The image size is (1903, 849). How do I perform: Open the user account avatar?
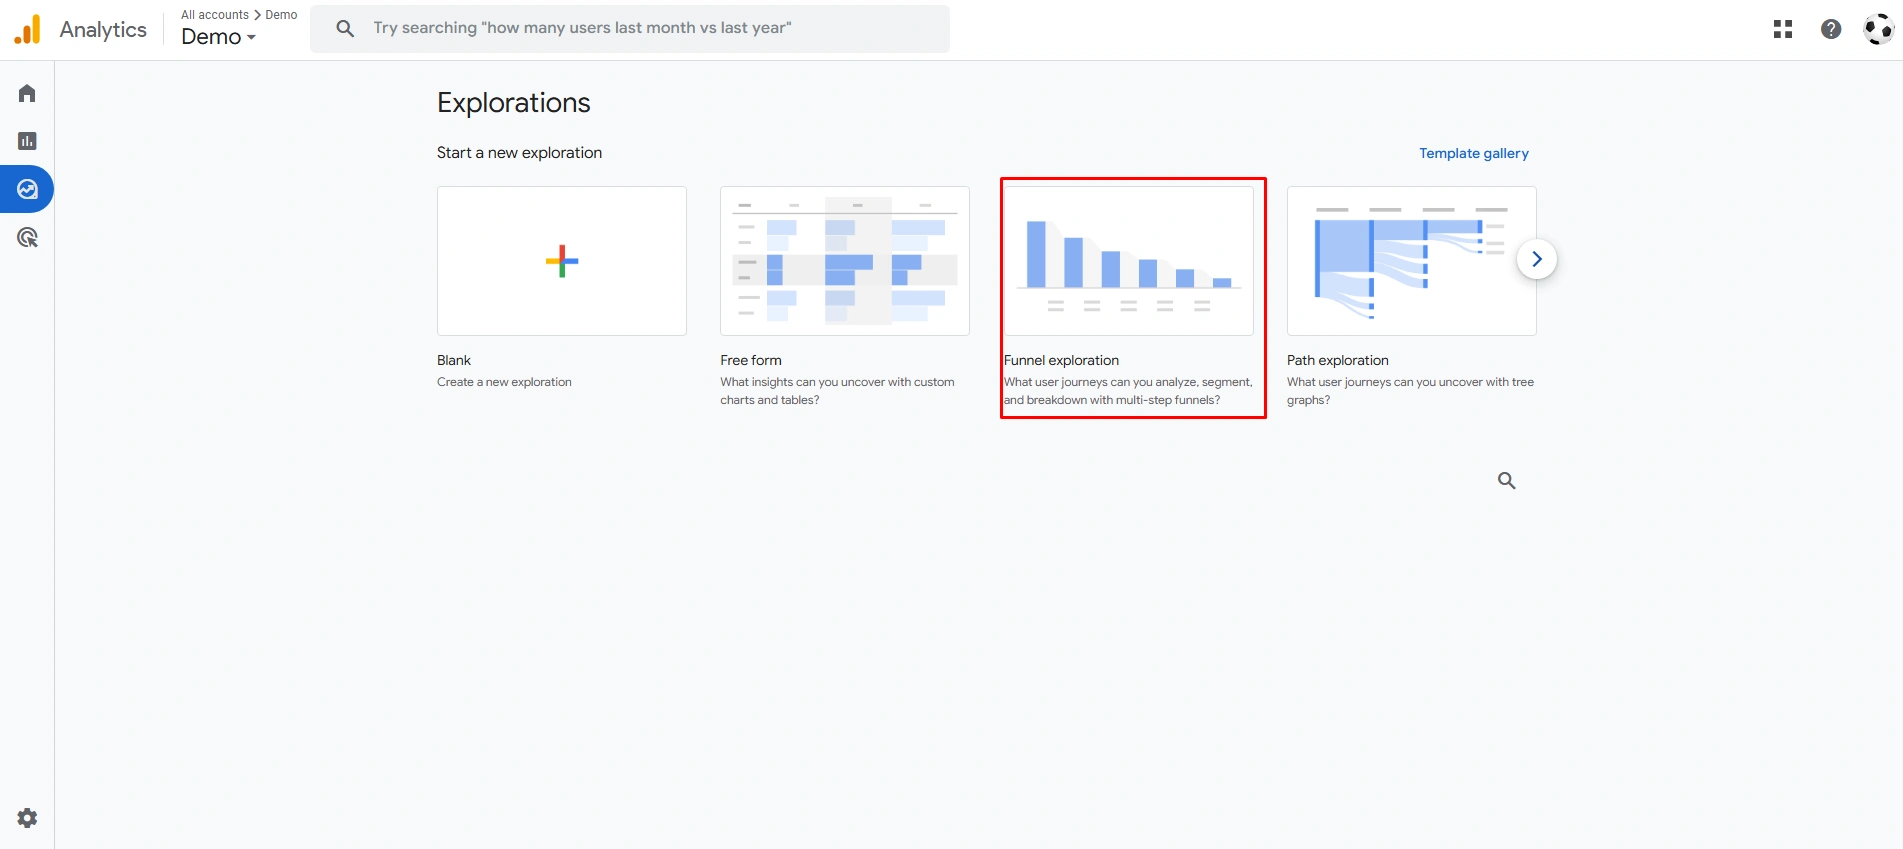pos(1879,29)
